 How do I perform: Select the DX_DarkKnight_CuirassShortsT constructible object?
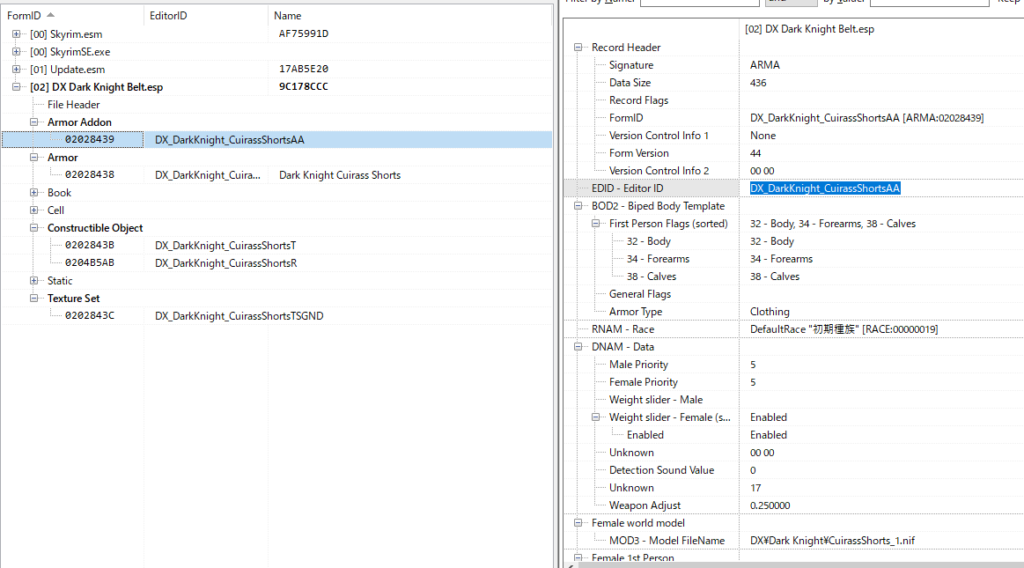click(x=225, y=245)
